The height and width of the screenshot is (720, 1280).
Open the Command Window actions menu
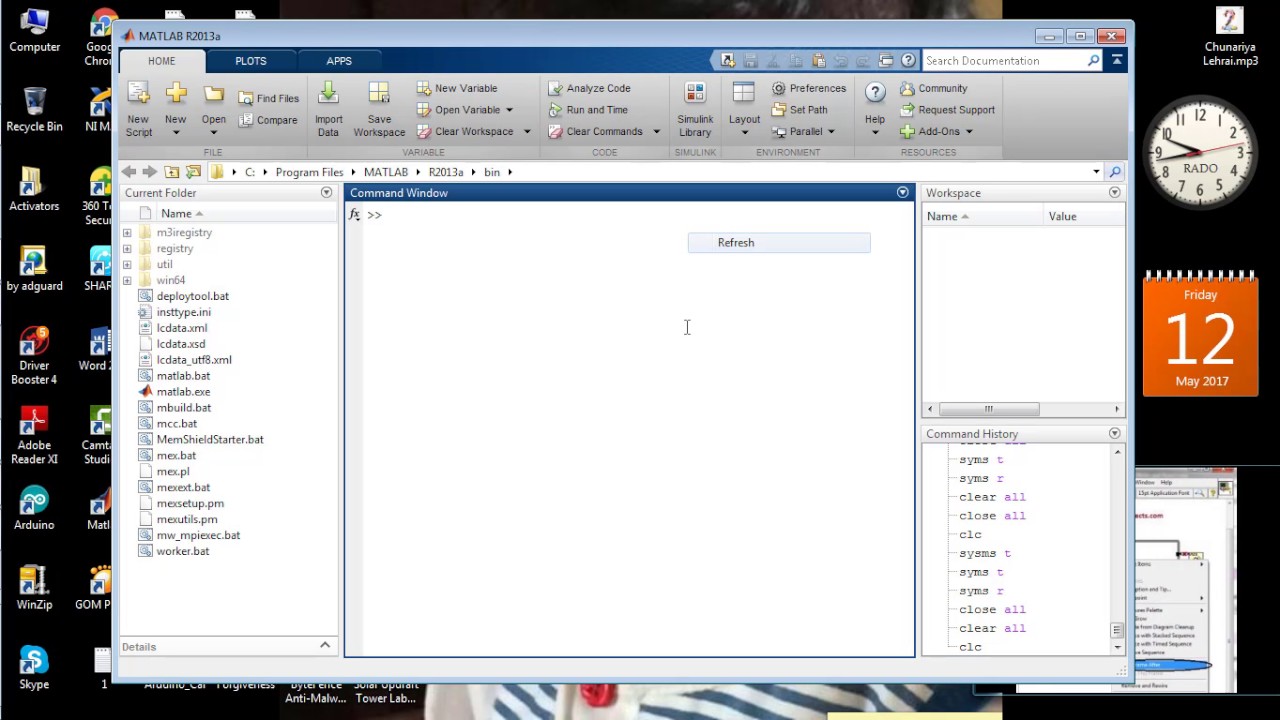pos(903,192)
